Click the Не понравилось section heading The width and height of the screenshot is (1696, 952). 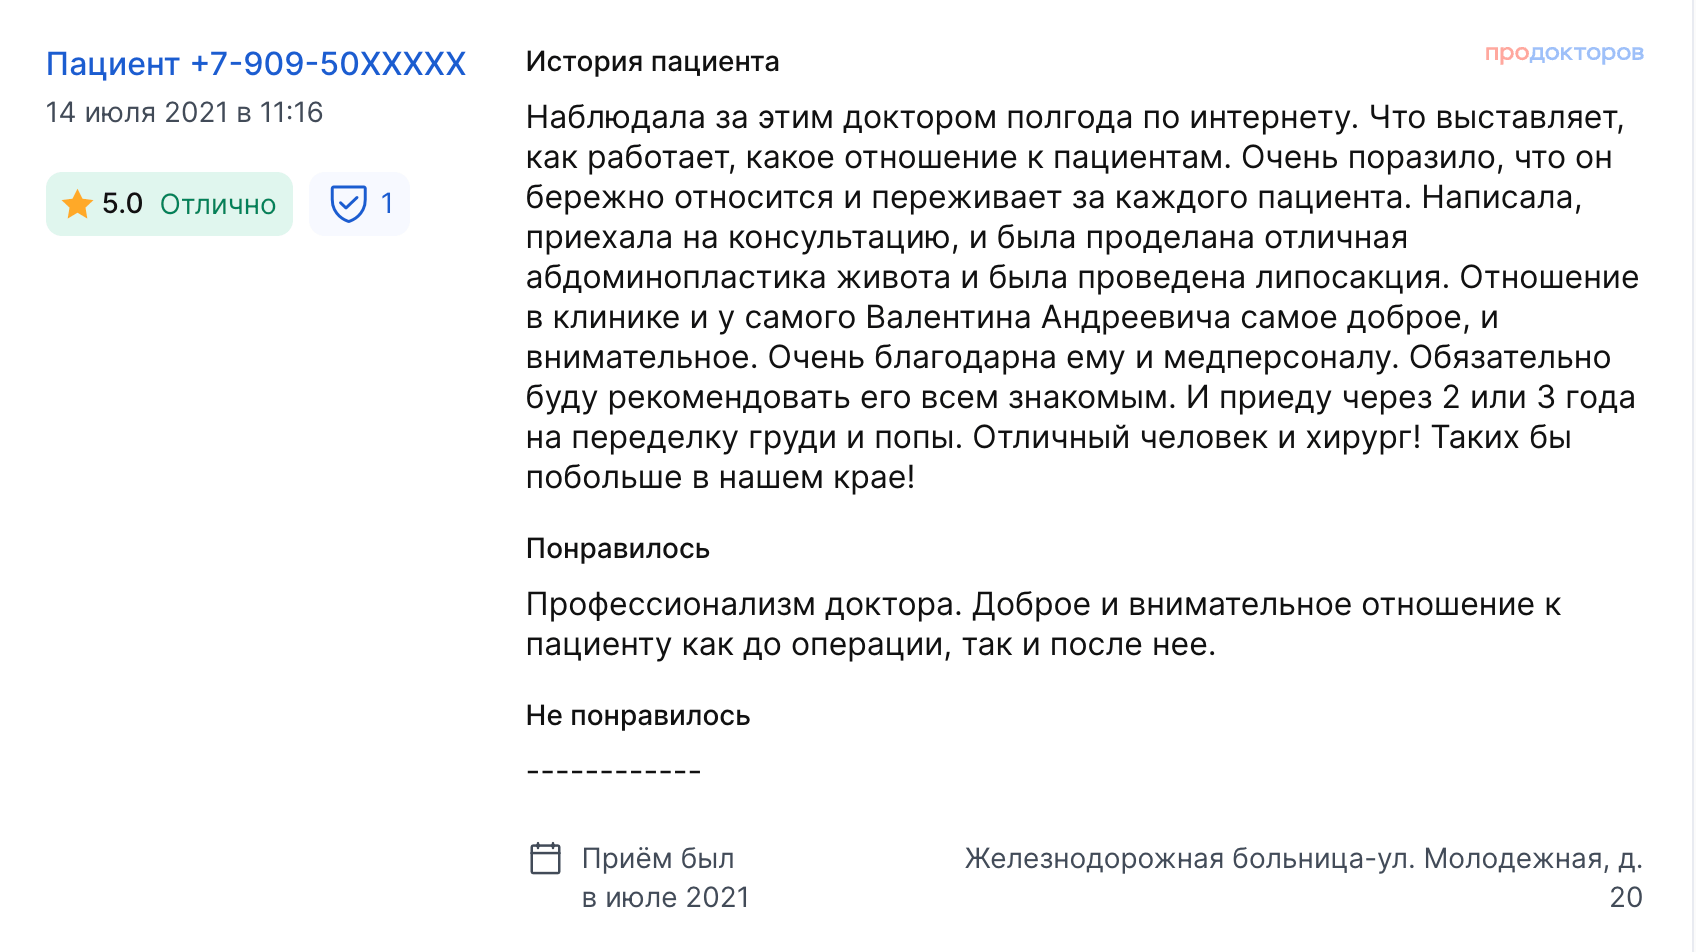637,716
